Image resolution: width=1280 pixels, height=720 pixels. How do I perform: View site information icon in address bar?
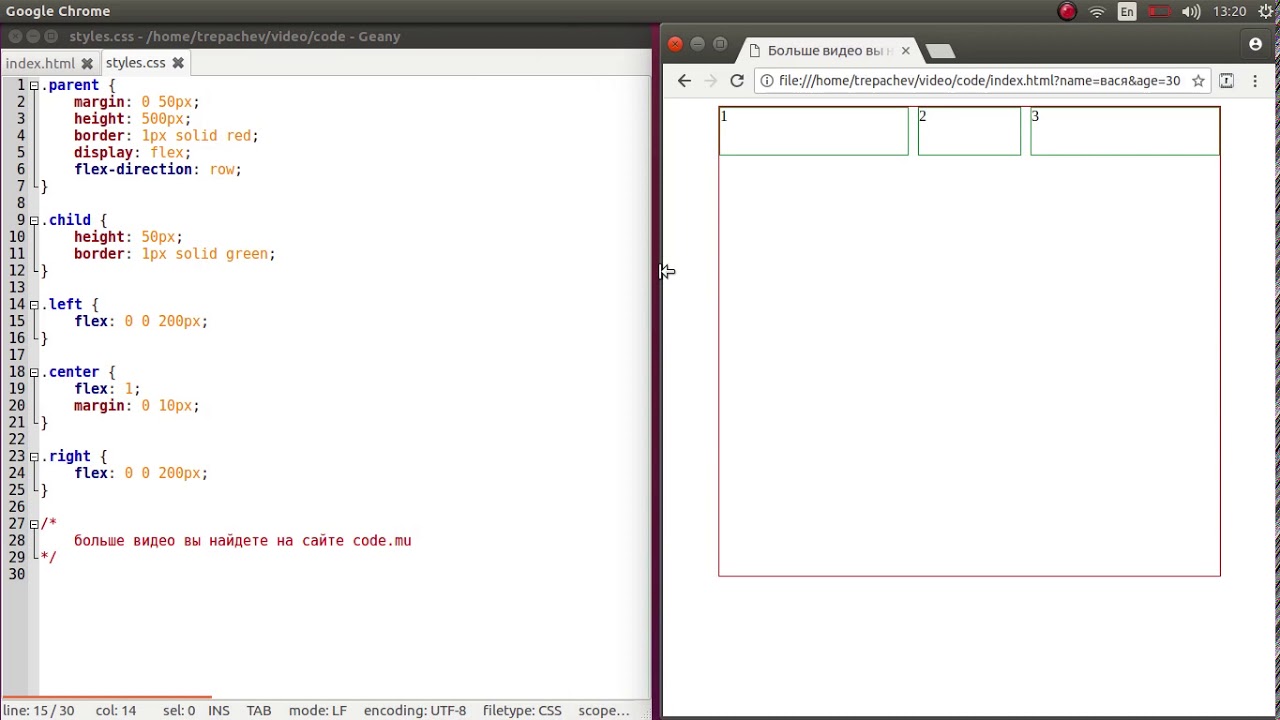click(766, 81)
